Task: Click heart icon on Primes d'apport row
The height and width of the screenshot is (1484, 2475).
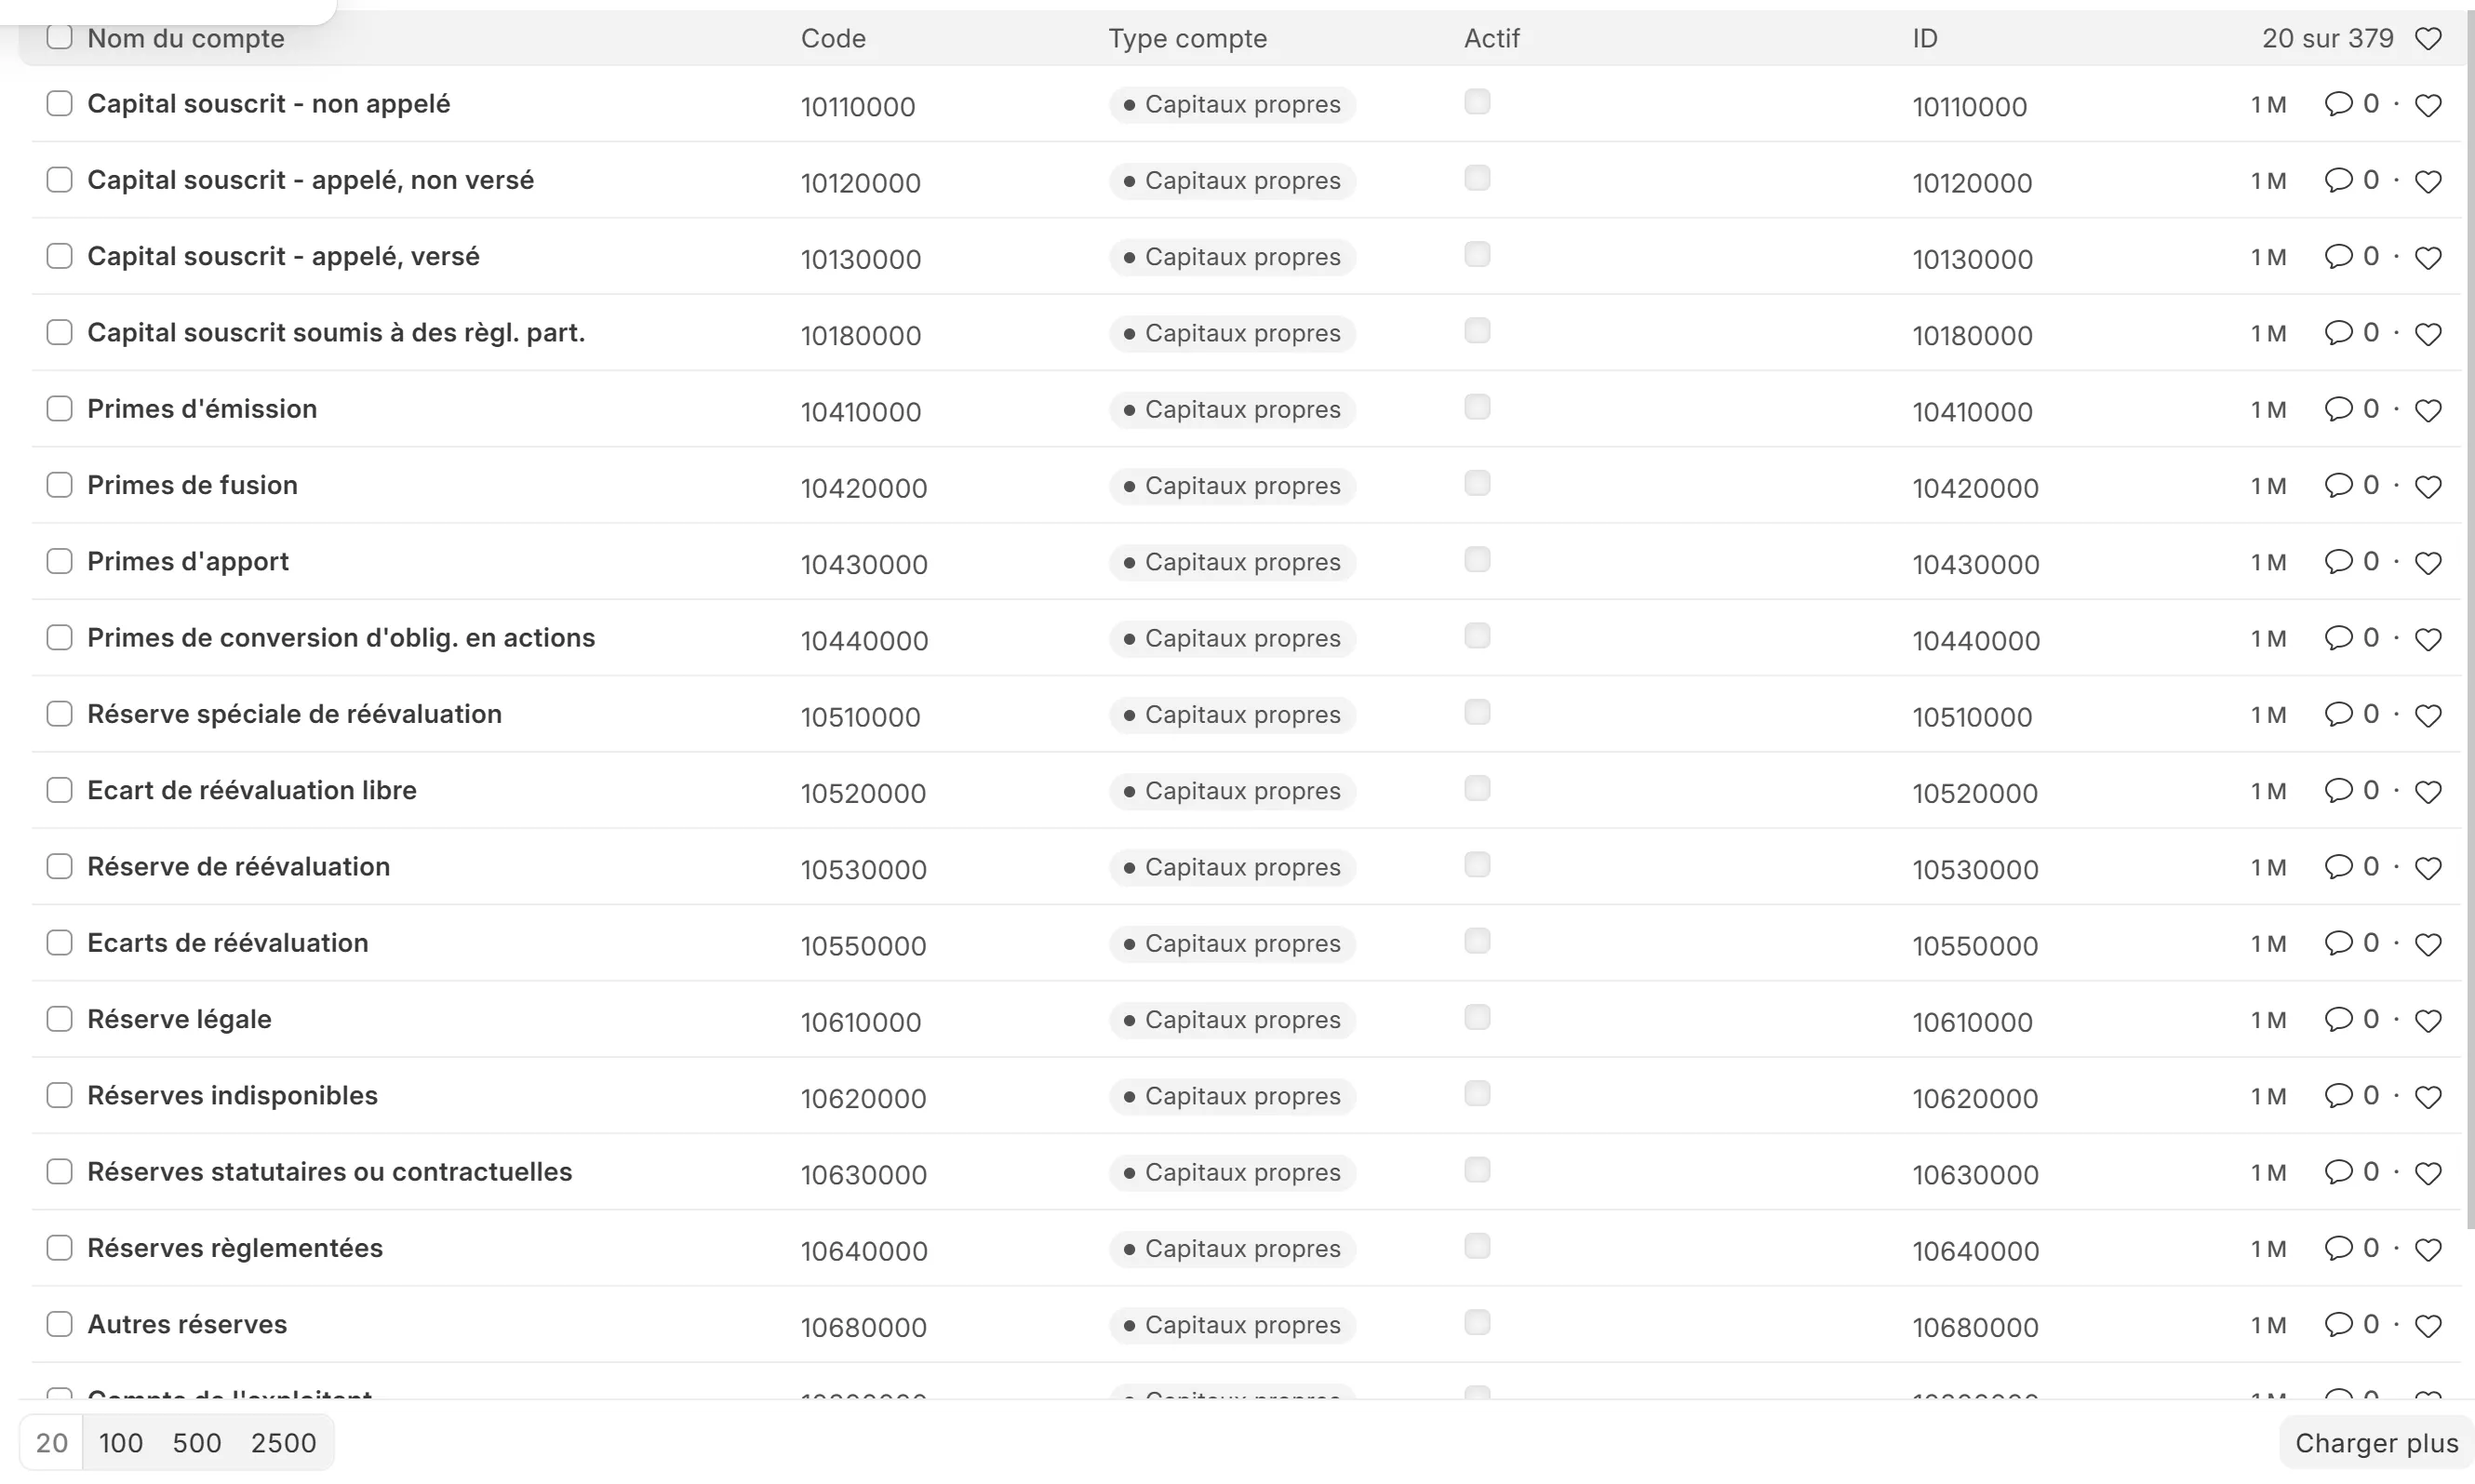Action: (x=2428, y=562)
